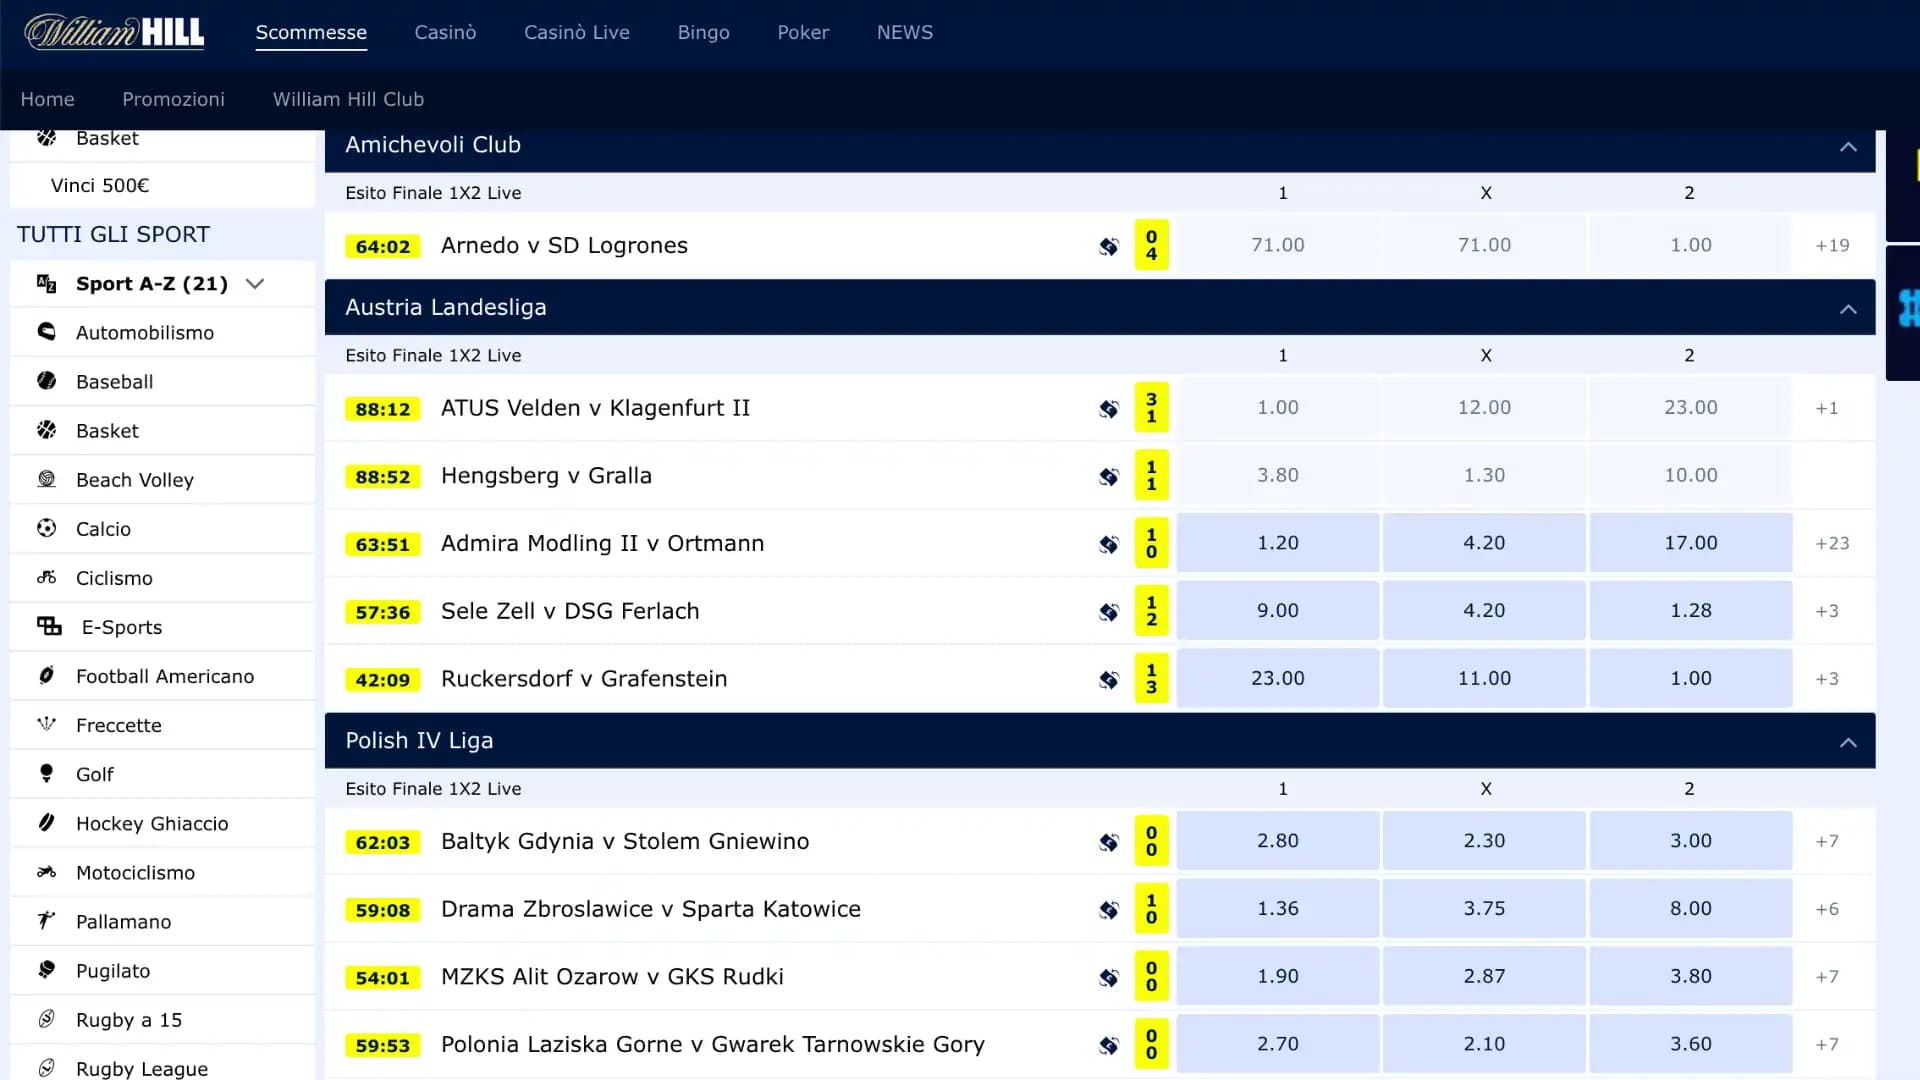The height and width of the screenshot is (1080, 1920).
Task: Expand the Sport A-Z dropdown
Action: 255,284
